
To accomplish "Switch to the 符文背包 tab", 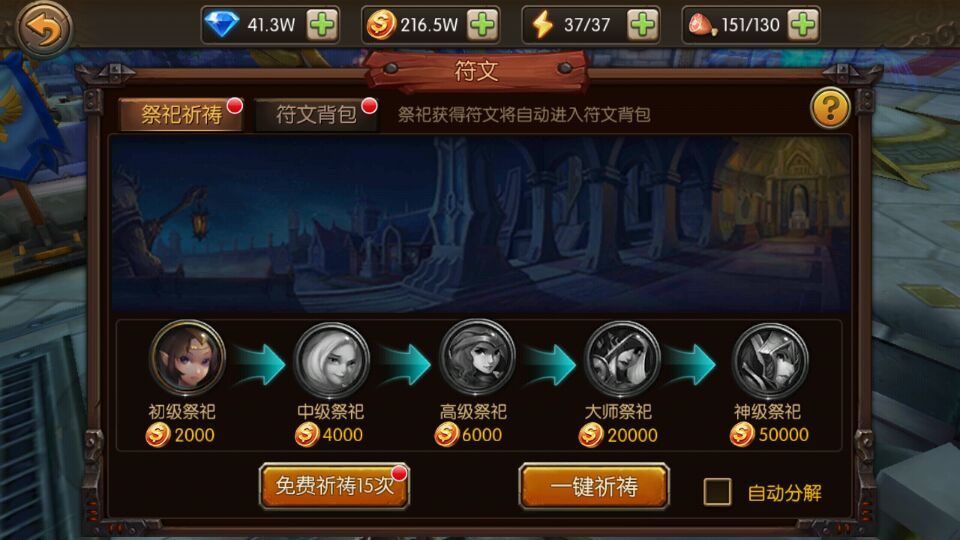I will pos(317,114).
